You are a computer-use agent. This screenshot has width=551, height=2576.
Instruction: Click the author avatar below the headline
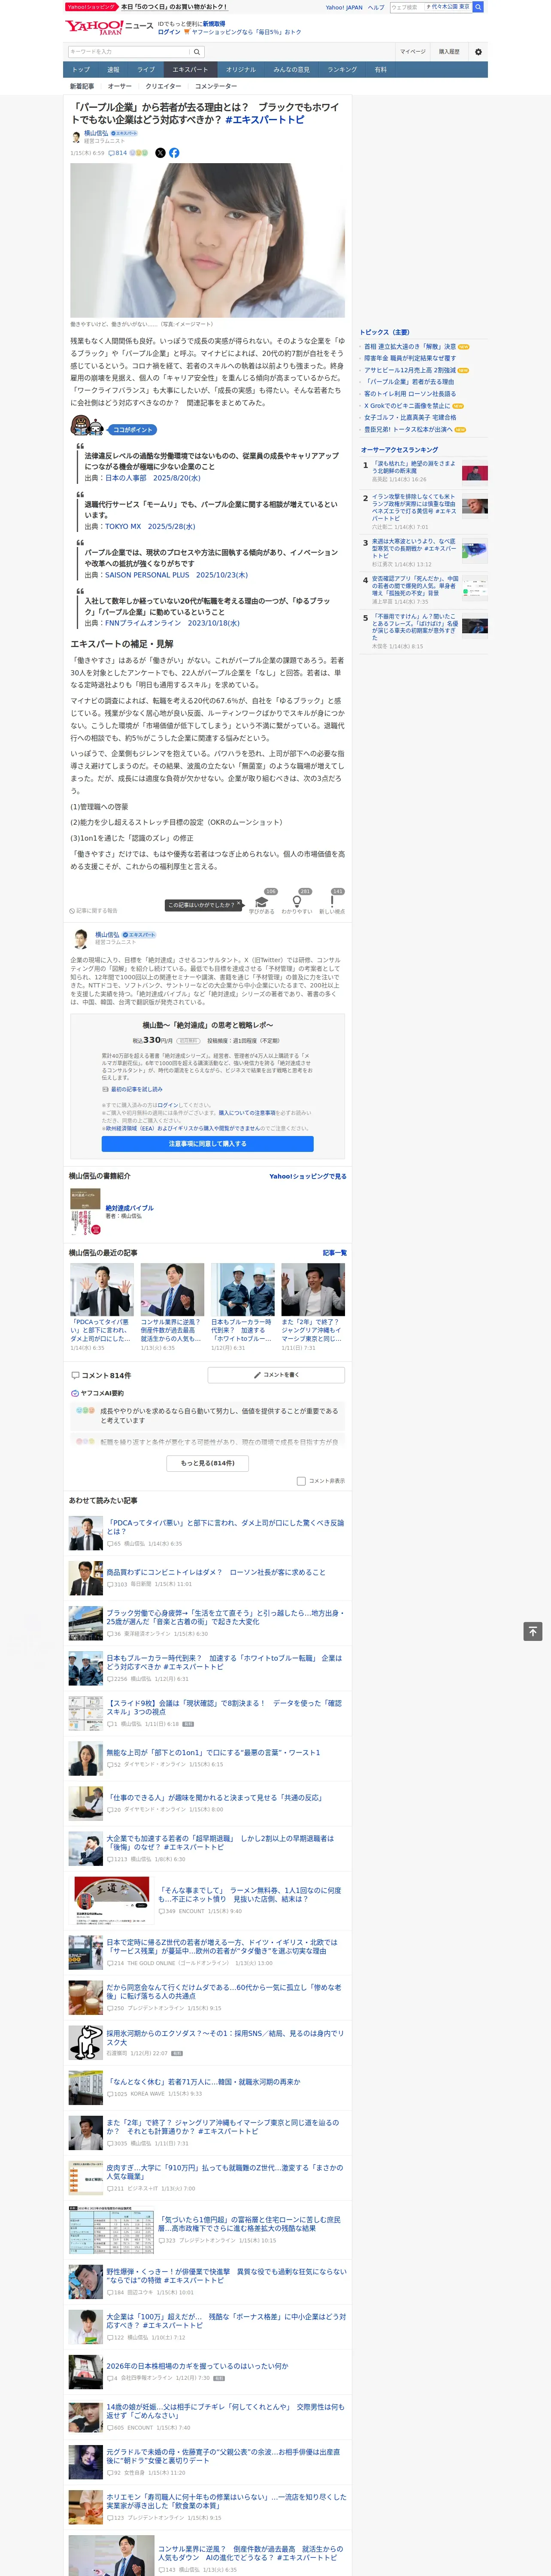pos(76,137)
